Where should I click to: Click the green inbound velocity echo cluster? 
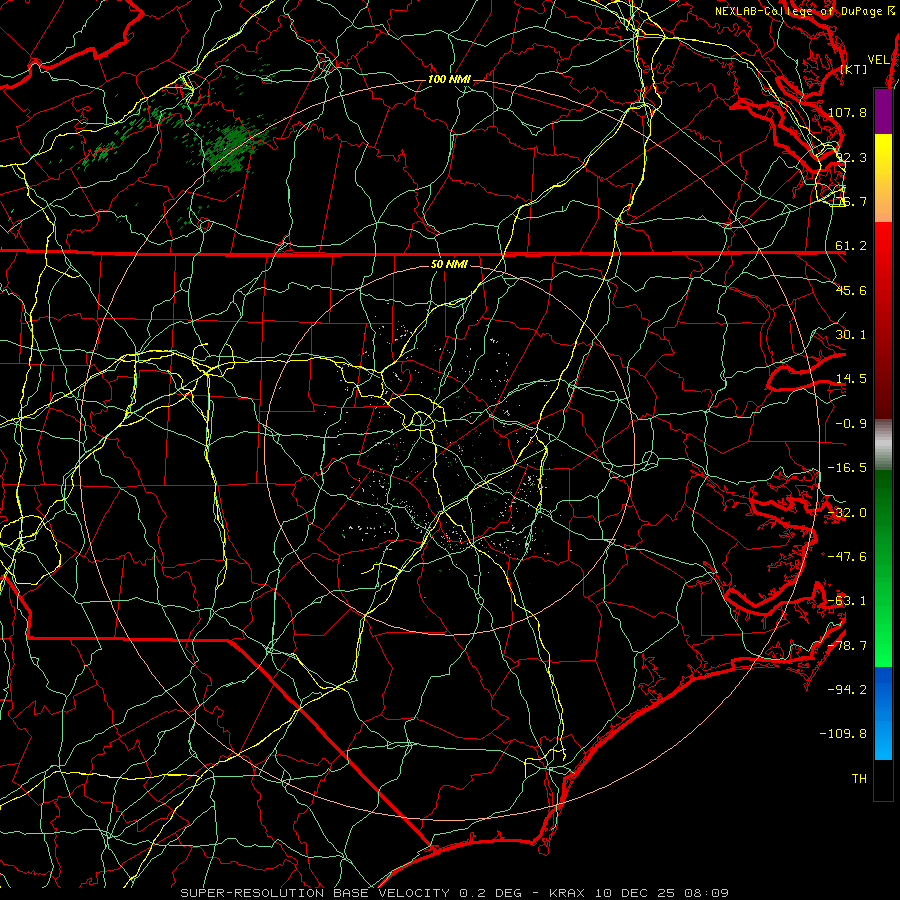click(231, 148)
